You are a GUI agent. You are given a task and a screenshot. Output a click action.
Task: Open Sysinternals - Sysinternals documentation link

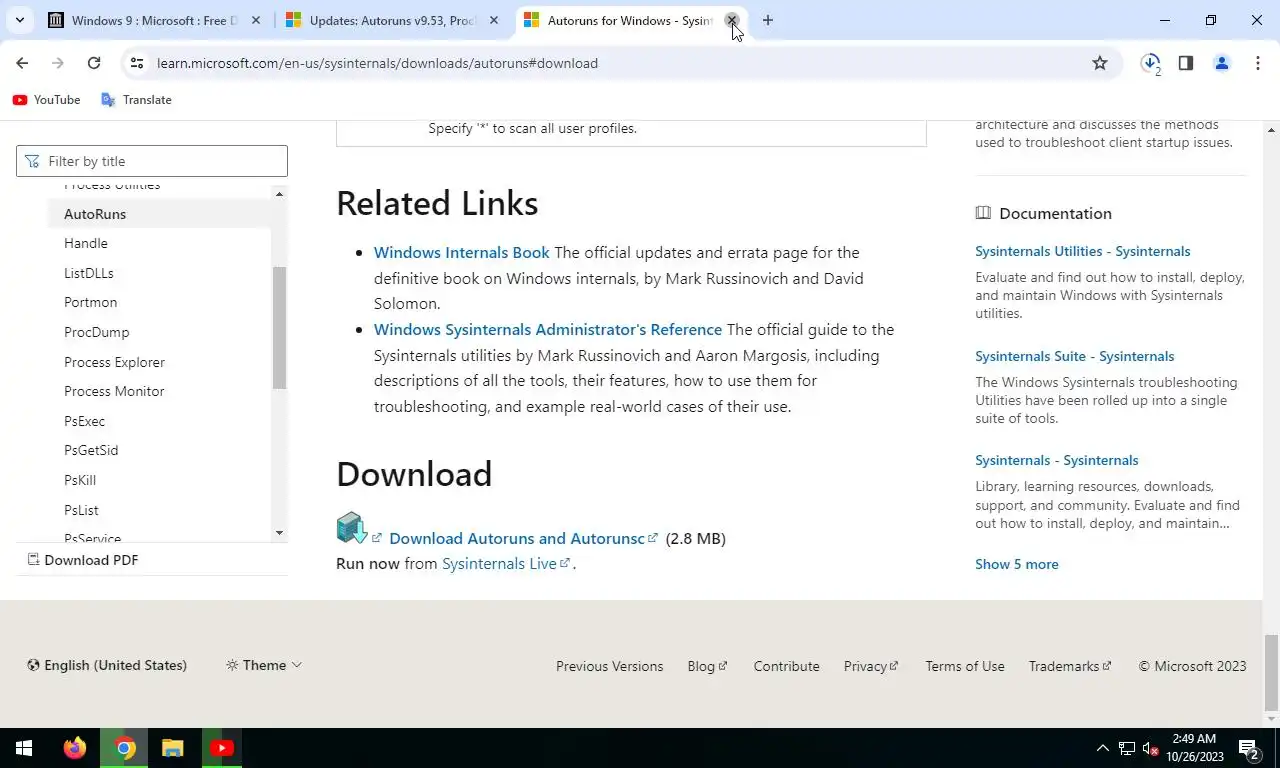click(x=1057, y=460)
